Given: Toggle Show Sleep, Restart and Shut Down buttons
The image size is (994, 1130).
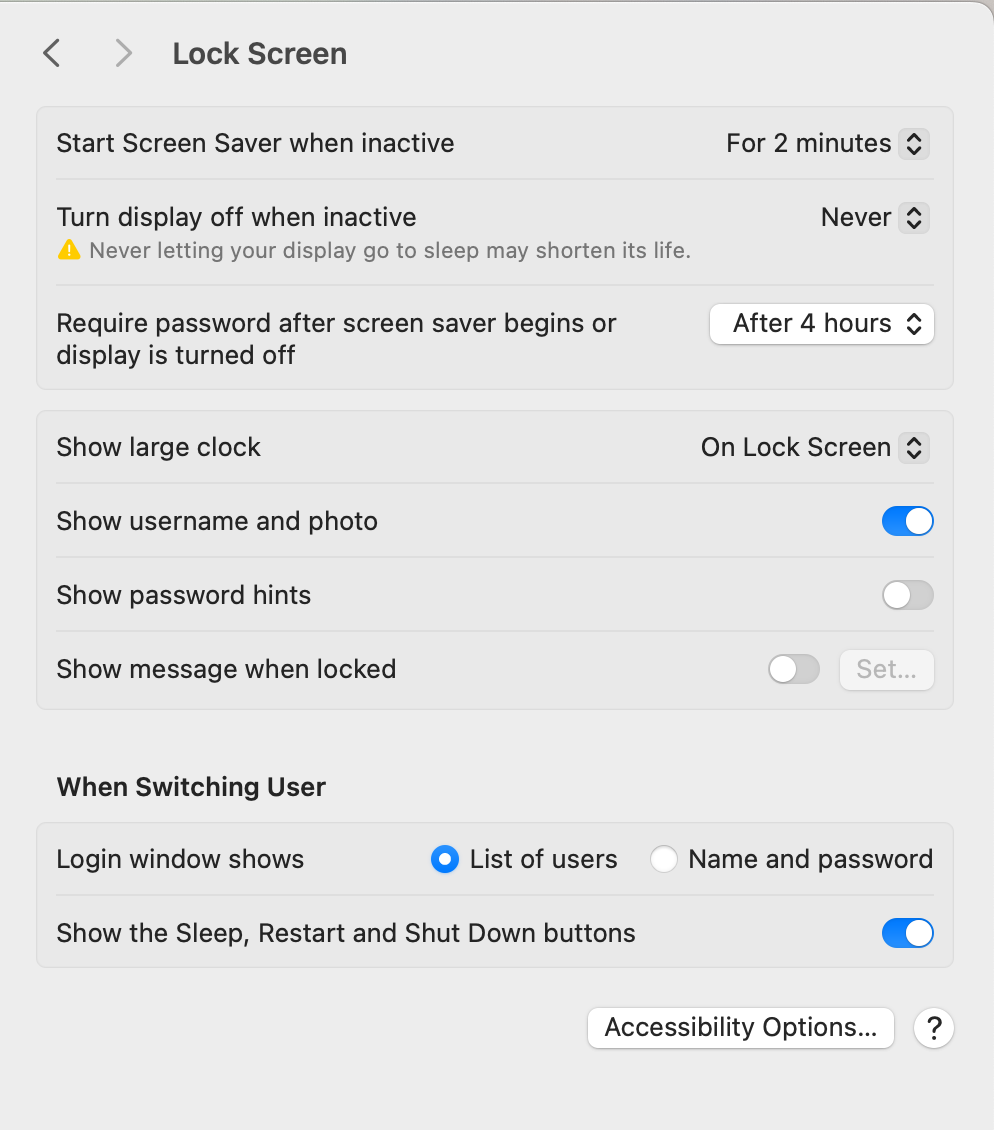Looking at the screenshot, I should coord(908,933).
